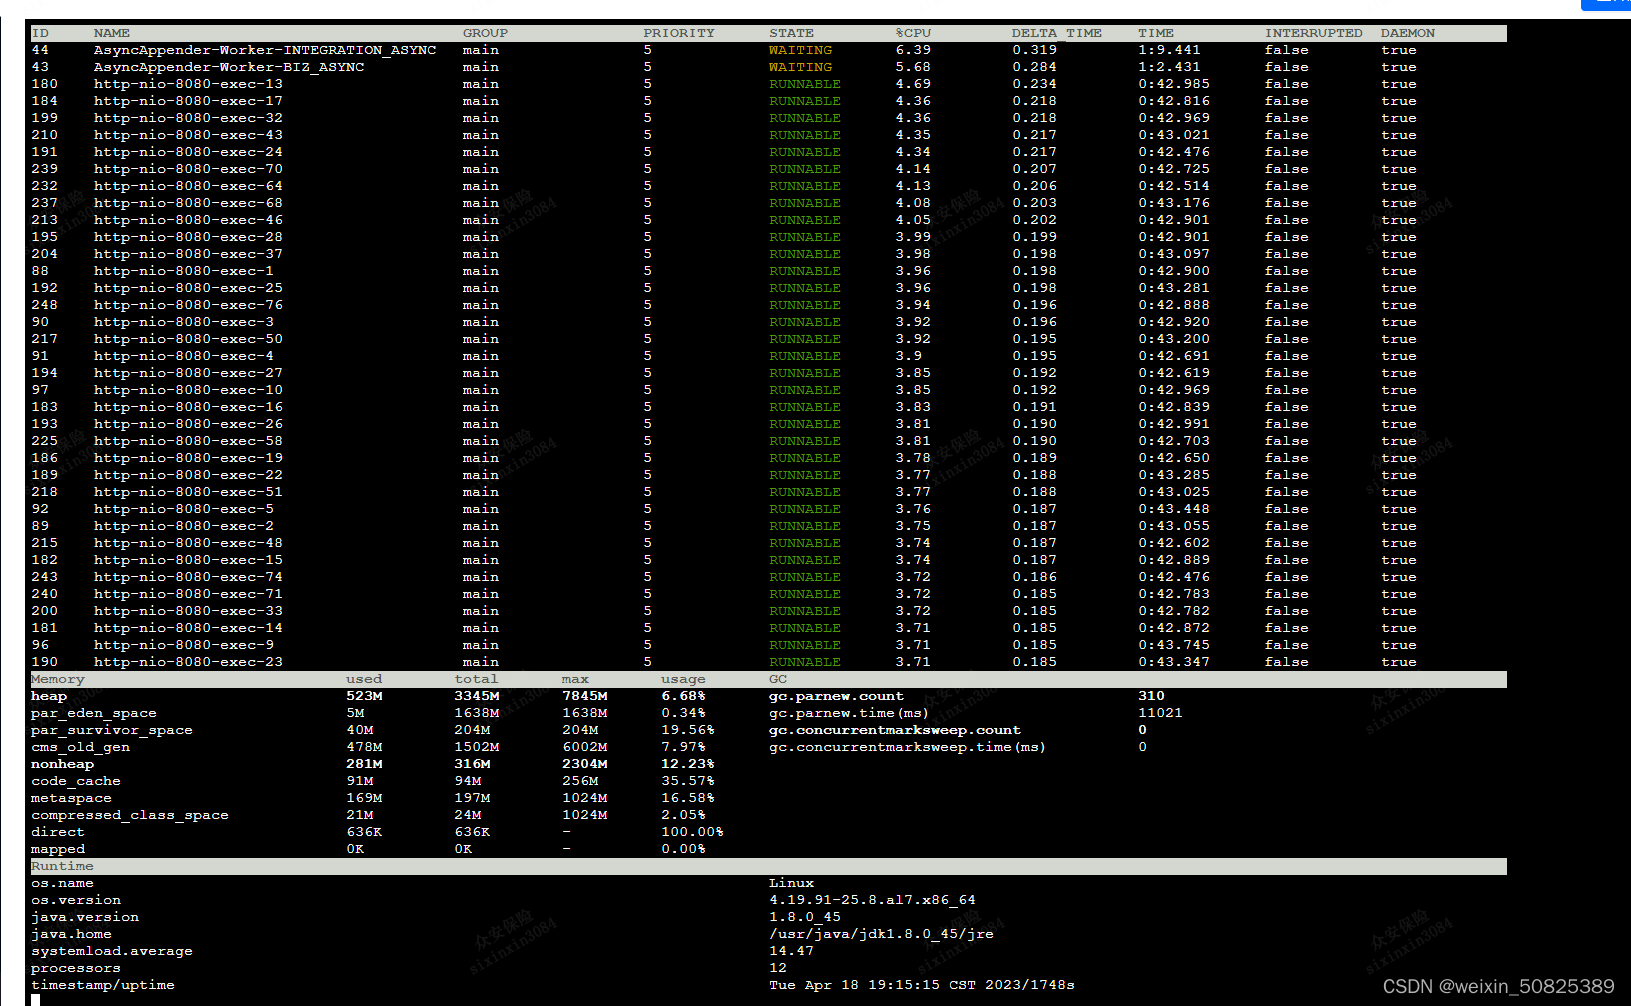The image size is (1631, 1006).
Task: Click the heap memory row label
Action: [49, 696]
